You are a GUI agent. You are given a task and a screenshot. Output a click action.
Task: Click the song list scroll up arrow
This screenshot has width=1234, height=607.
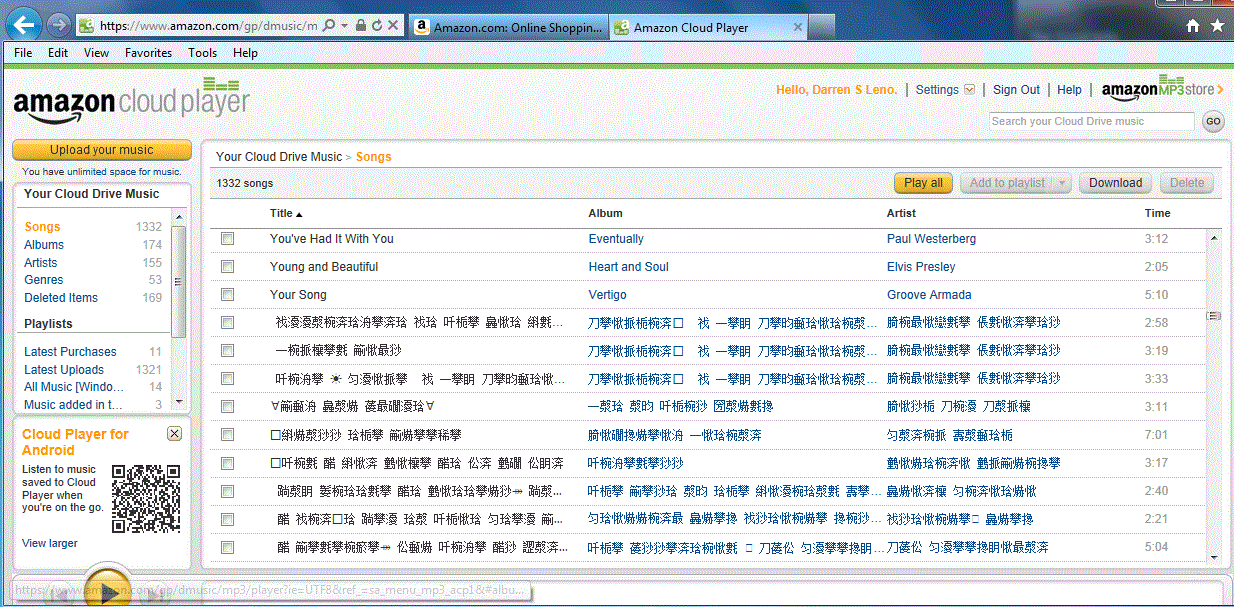pos(1214,239)
